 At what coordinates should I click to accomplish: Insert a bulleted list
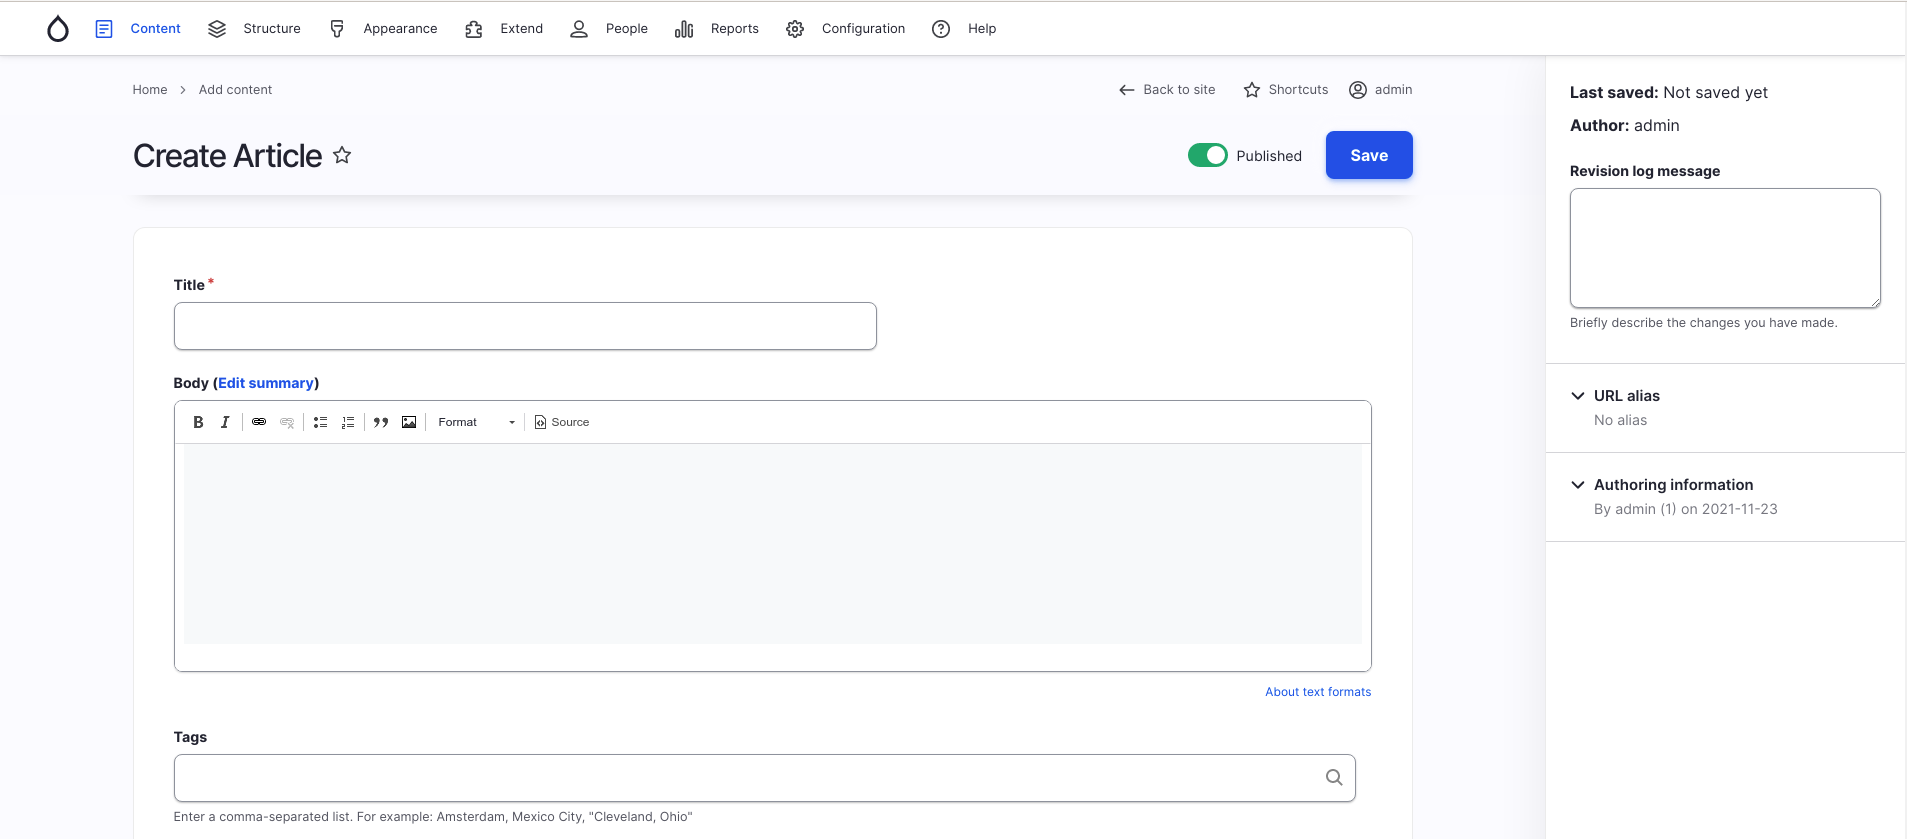(x=320, y=422)
